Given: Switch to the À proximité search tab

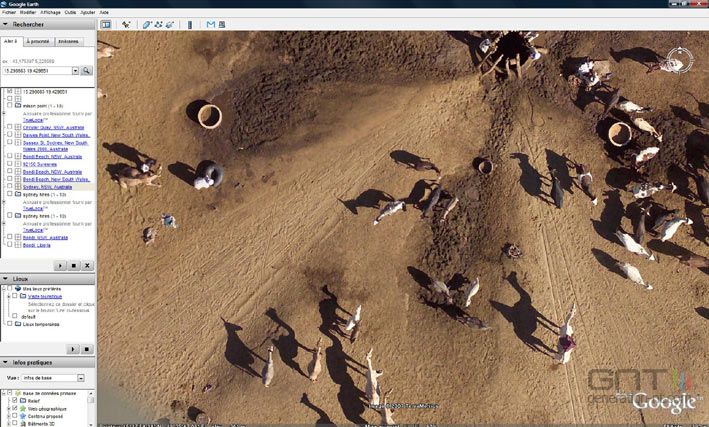Looking at the screenshot, I should [38, 42].
